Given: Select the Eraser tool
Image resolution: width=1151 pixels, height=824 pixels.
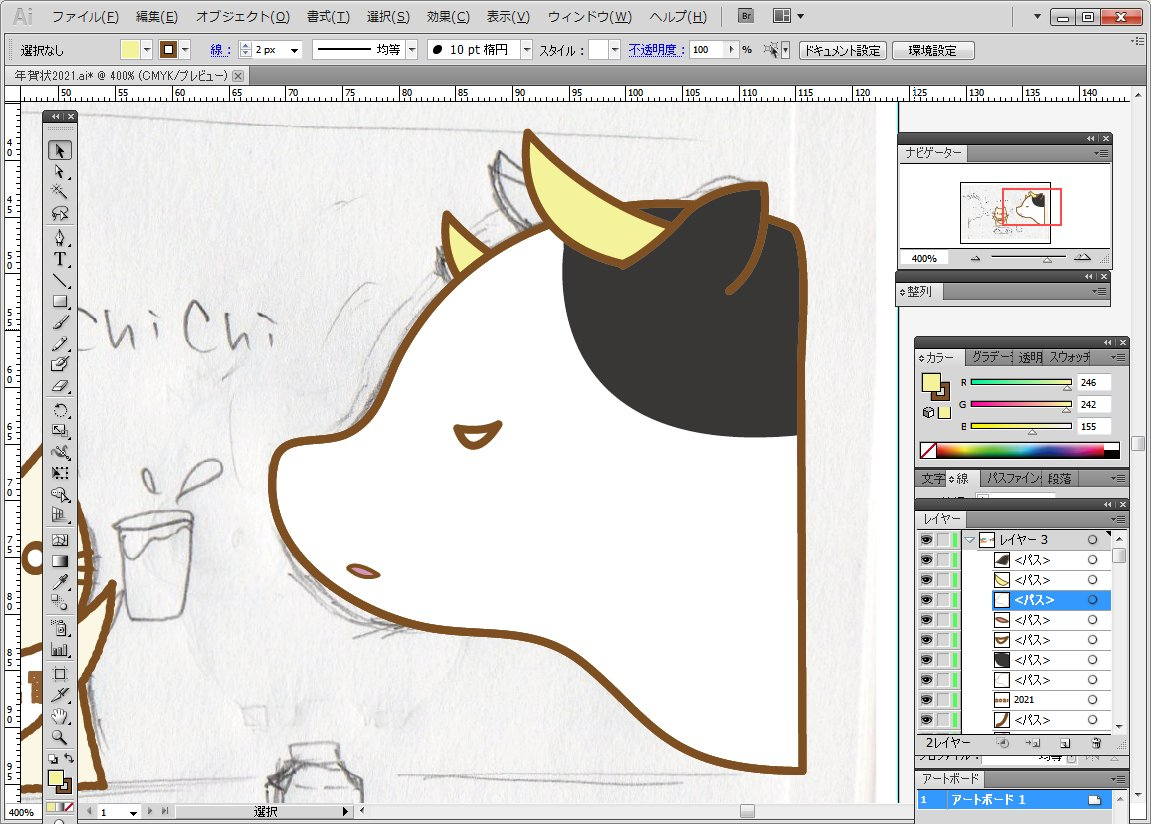Looking at the screenshot, I should [61, 386].
